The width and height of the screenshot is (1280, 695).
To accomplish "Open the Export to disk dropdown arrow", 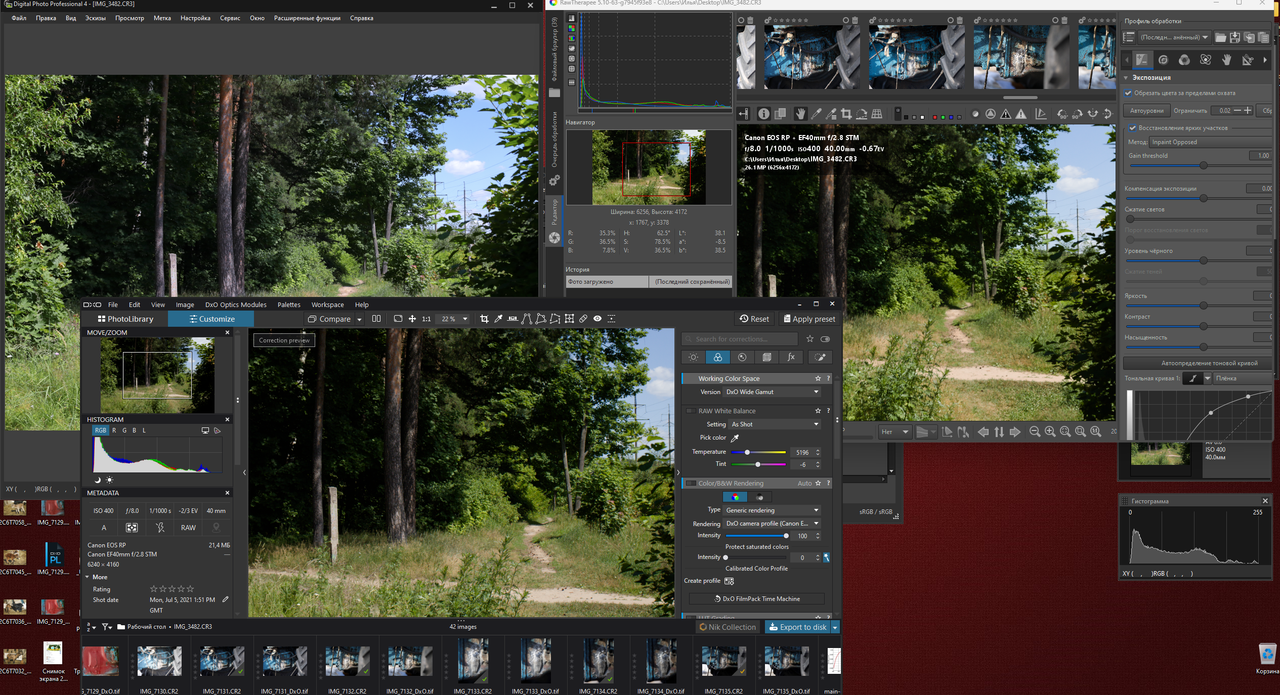I will (835, 627).
